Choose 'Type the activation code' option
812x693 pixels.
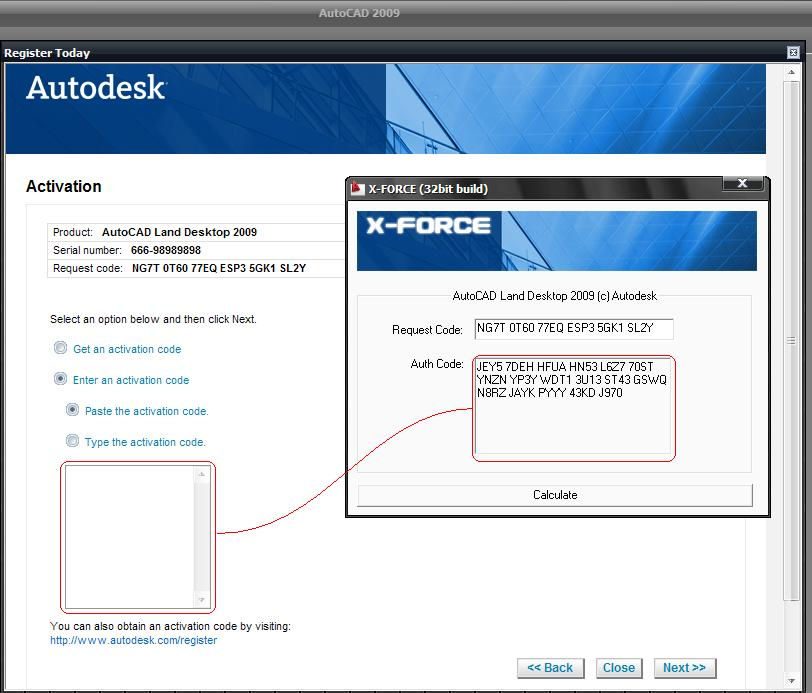point(72,441)
